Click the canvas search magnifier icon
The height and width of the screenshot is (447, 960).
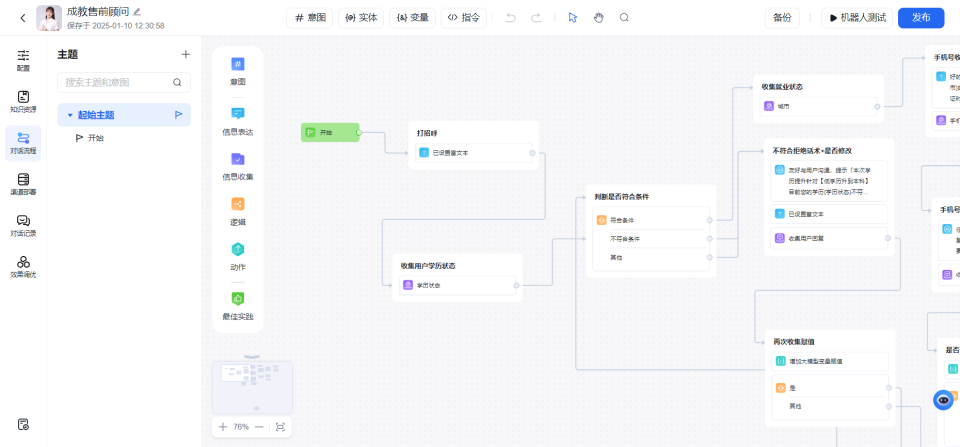pos(625,18)
